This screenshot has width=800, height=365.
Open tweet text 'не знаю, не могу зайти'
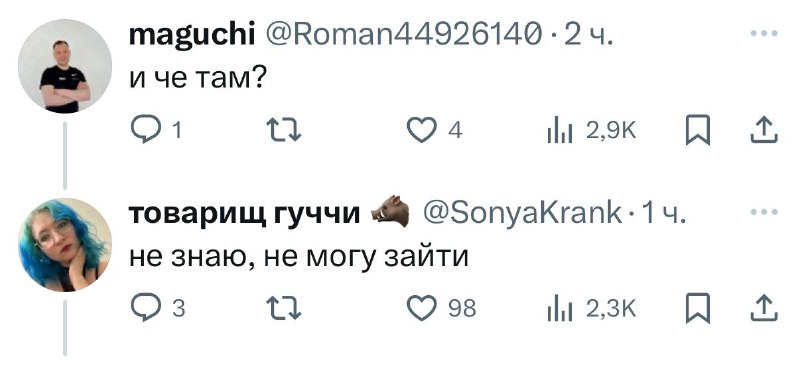[298, 257]
